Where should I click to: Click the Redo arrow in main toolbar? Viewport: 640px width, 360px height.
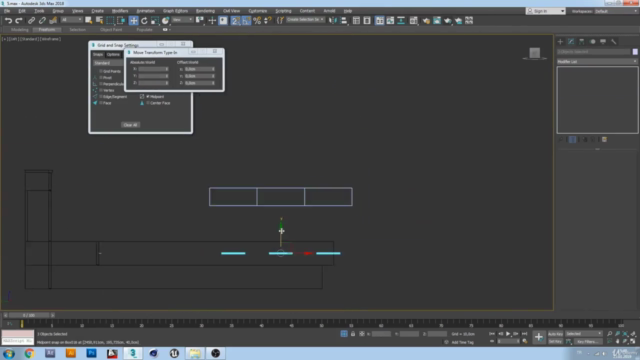pos(19,20)
